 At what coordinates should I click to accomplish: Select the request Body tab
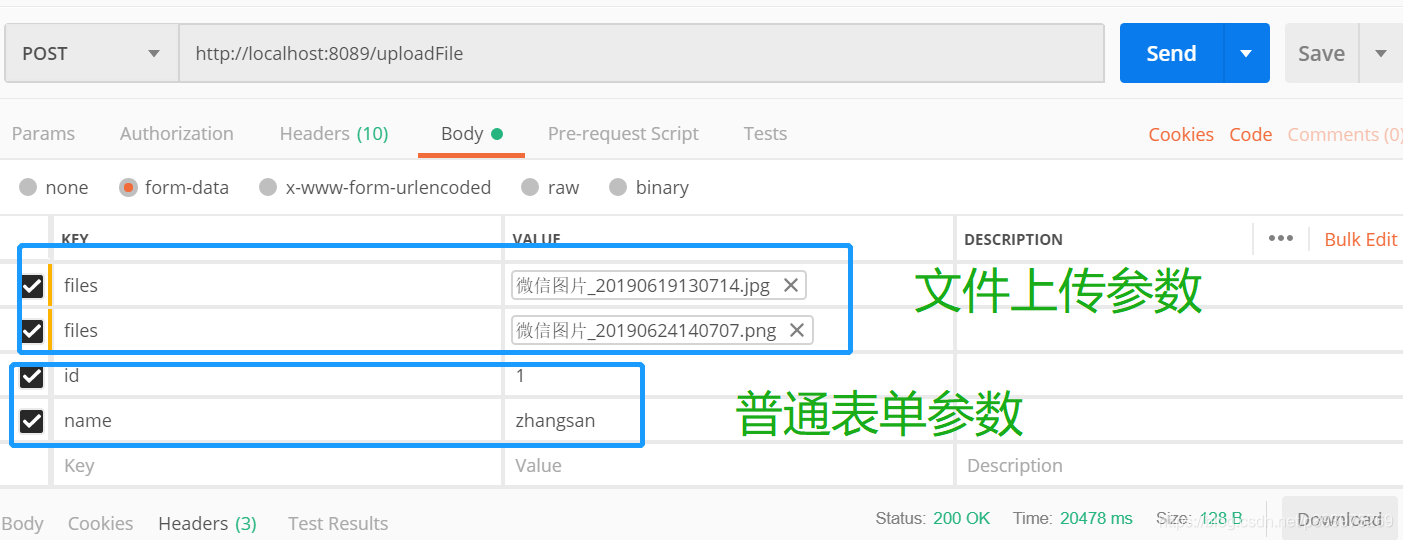coord(471,134)
